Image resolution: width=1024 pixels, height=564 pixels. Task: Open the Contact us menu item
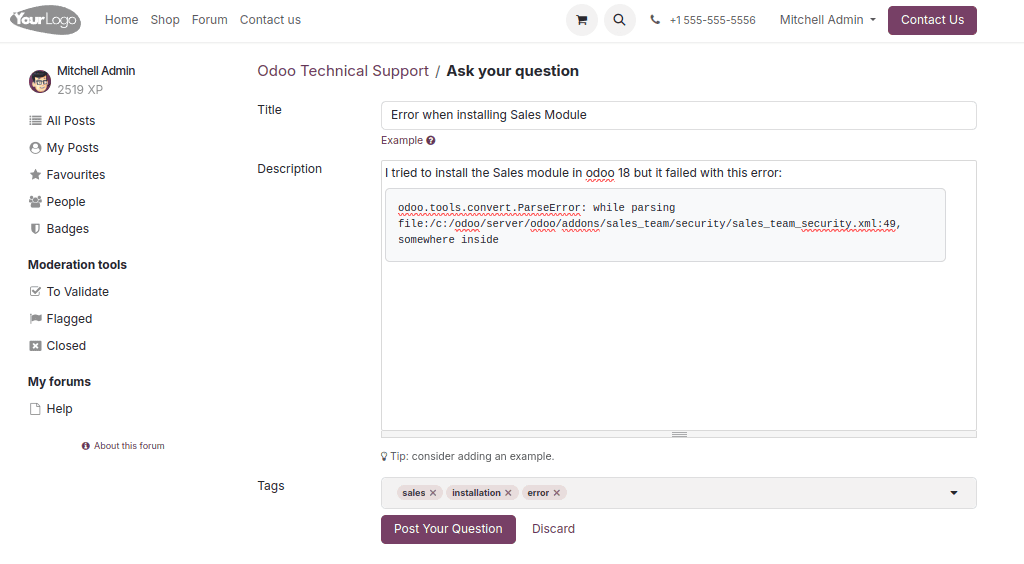pyautogui.click(x=270, y=20)
